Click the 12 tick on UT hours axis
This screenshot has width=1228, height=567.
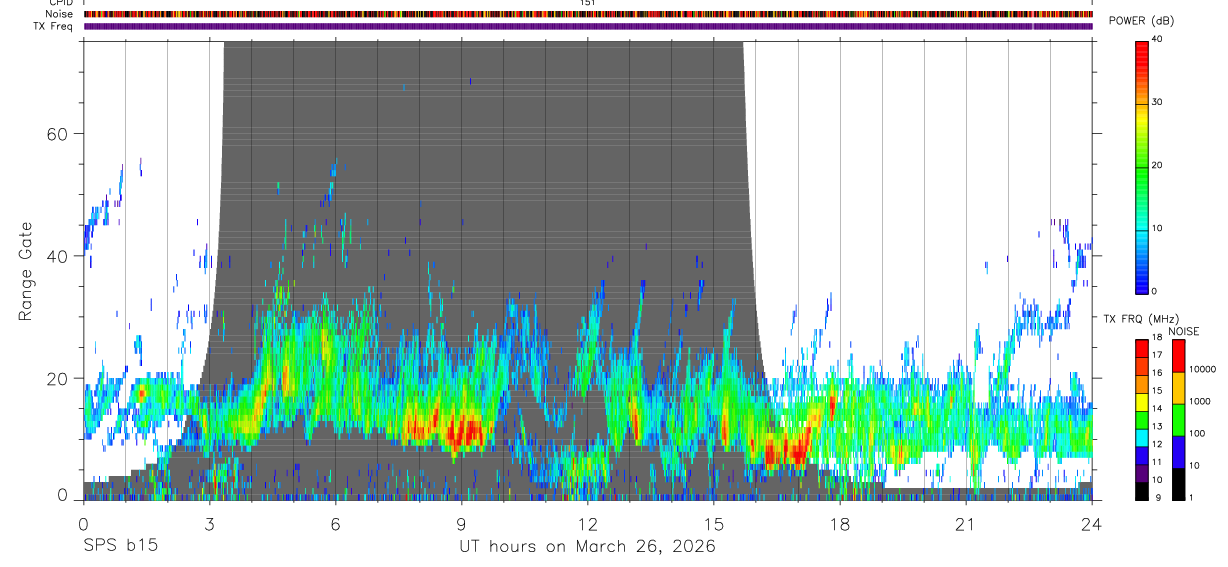pyautogui.click(x=587, y=523)
